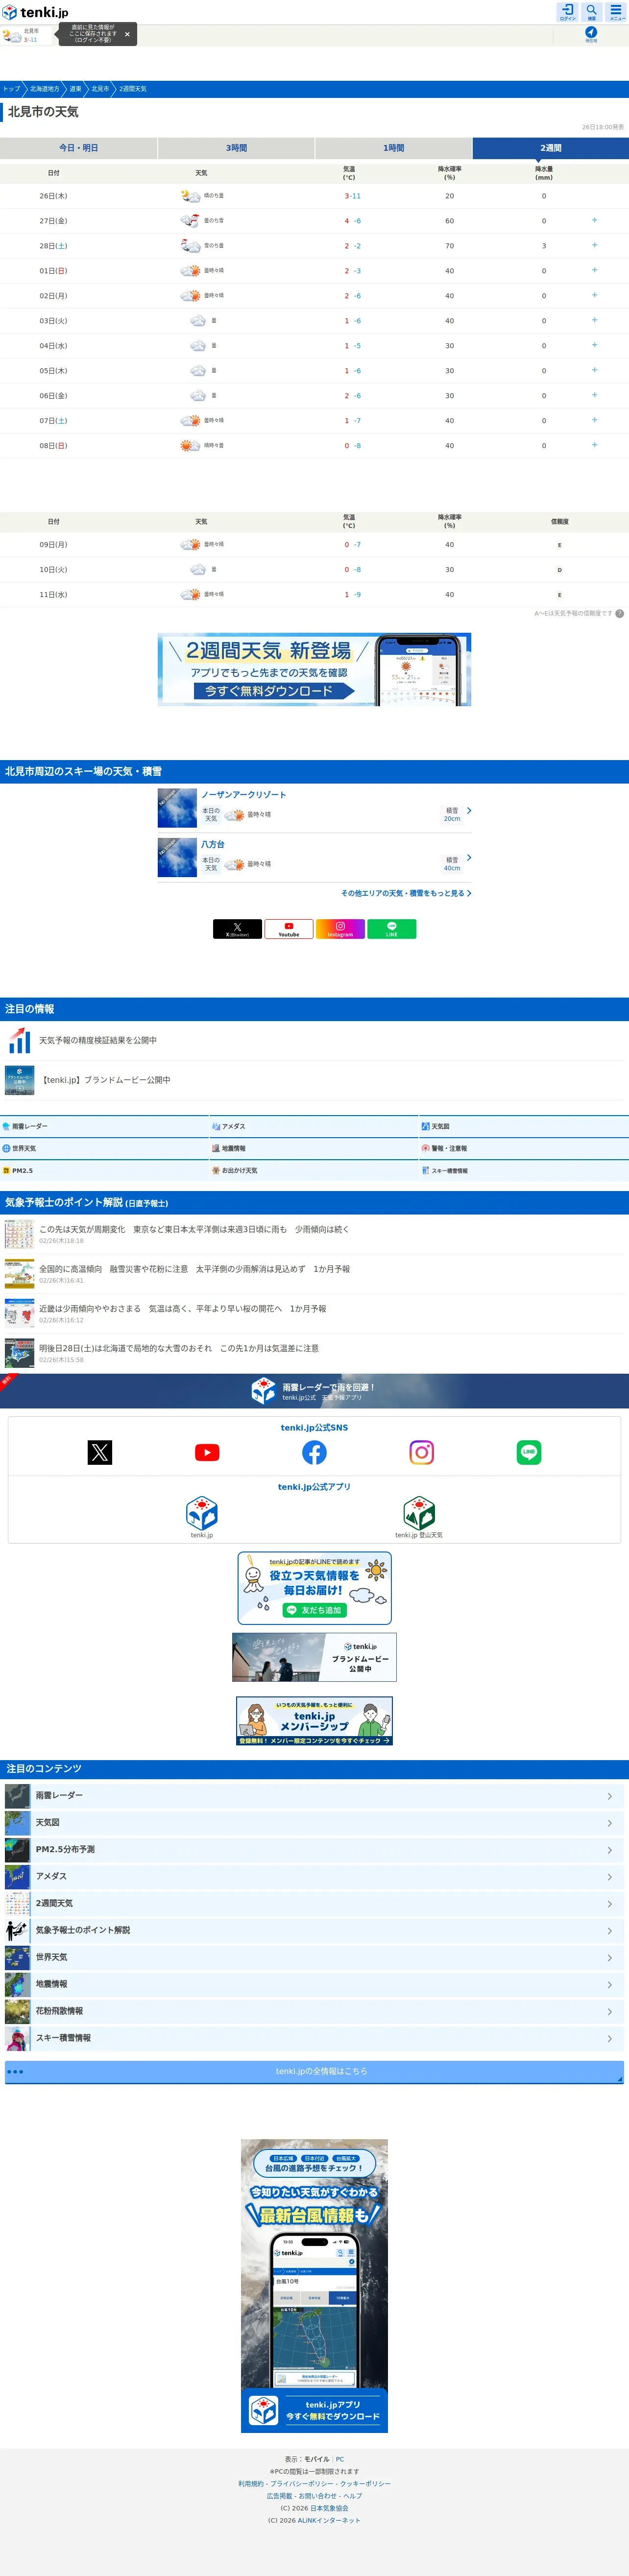
Task: Open 気象予報士のポイント解説 content row
Action: [x=314, y=1930]
